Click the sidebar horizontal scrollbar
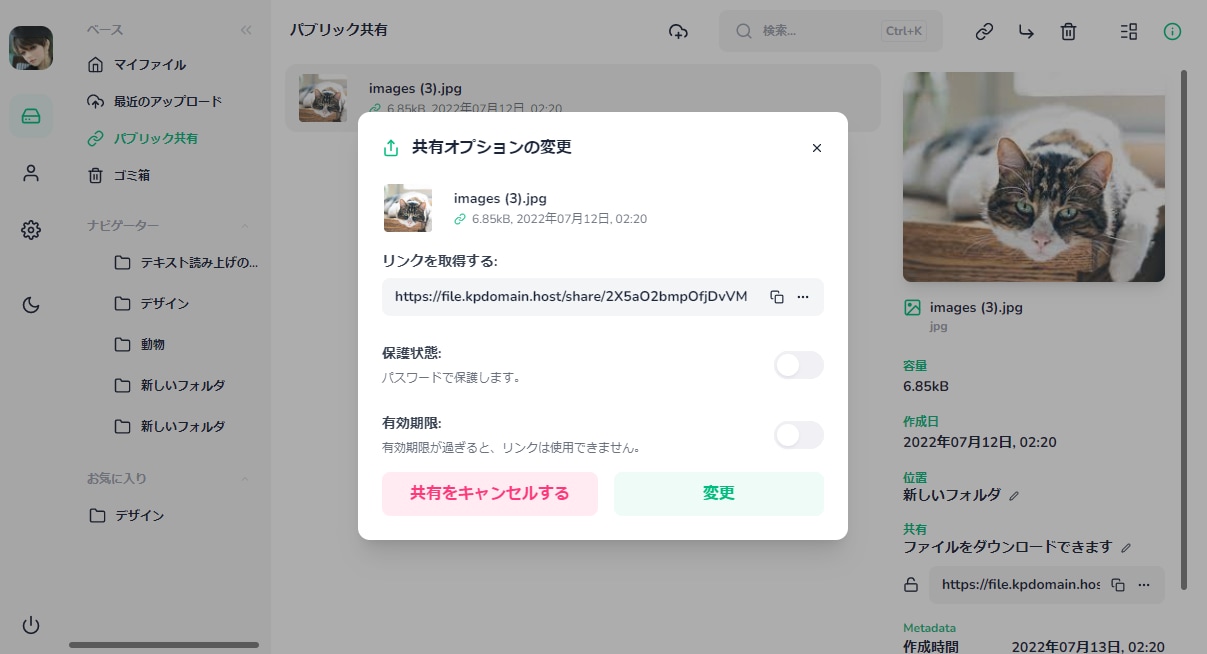Image resolution: width=1207 pixels, height=654 pixels. pyautogui.click(x=164, y=645)
